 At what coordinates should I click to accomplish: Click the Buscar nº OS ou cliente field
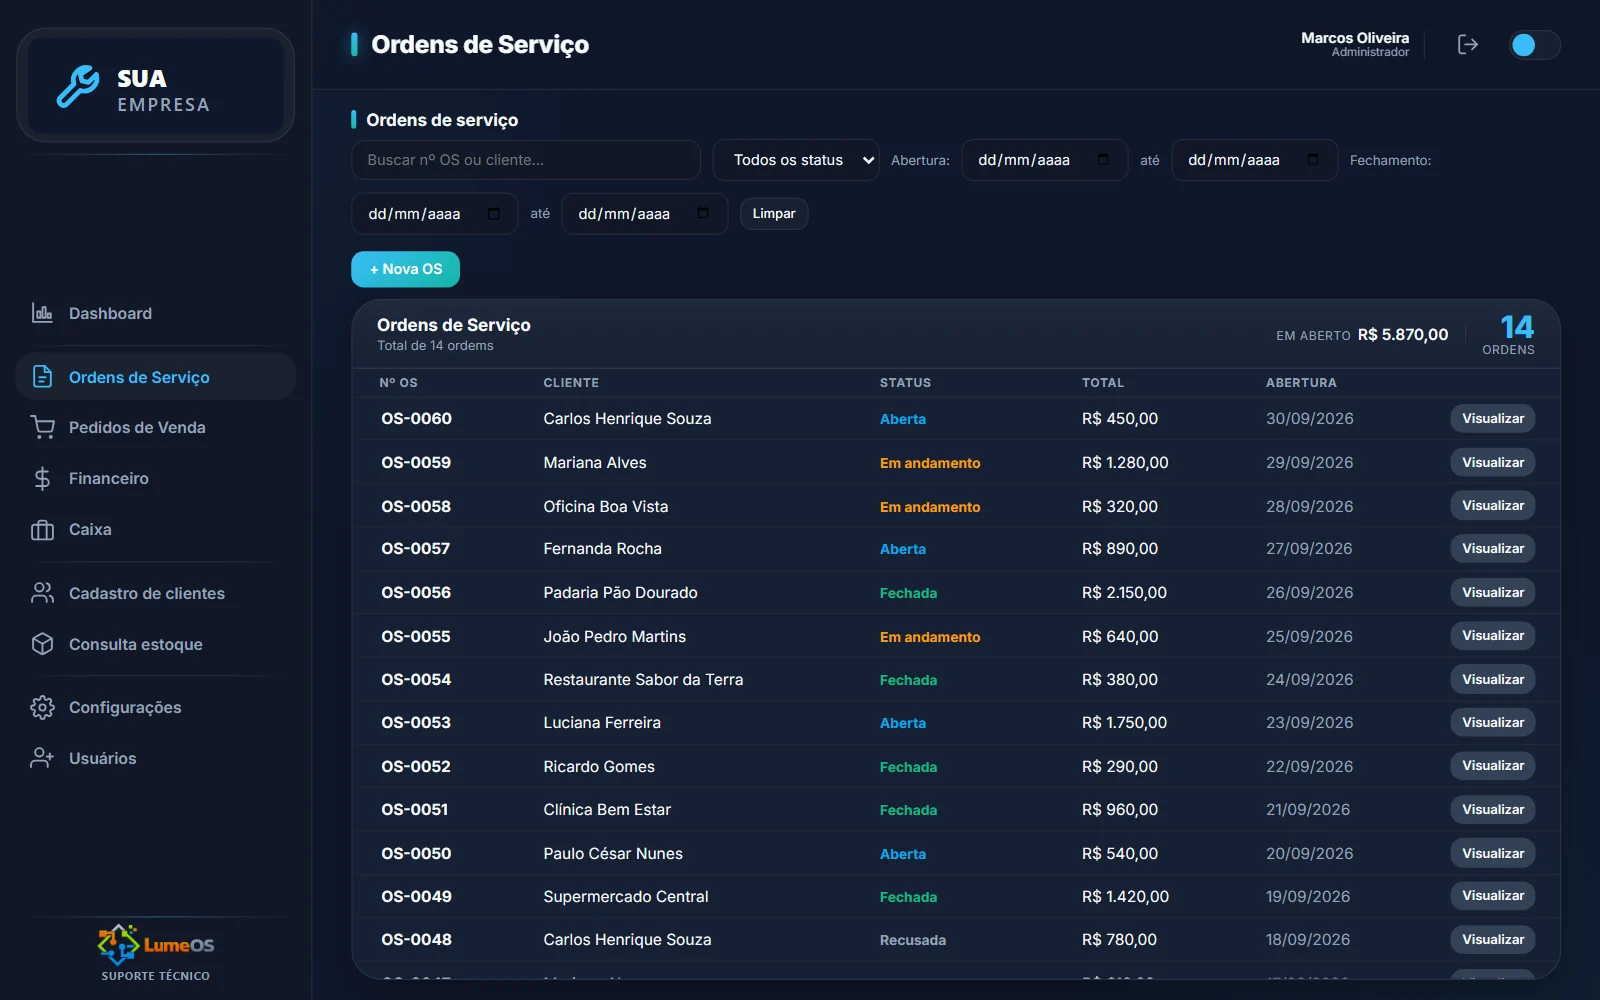coord(526,160)
